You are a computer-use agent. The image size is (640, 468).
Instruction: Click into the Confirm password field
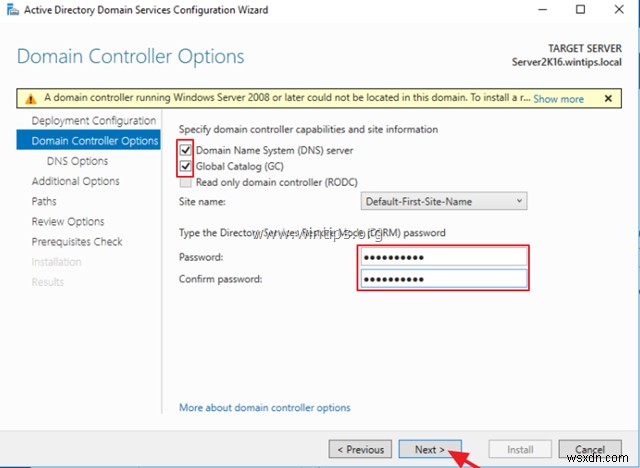444,279
